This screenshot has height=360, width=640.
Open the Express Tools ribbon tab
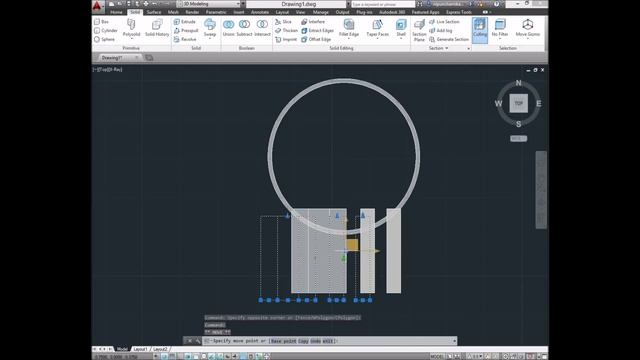pos(459,12)
